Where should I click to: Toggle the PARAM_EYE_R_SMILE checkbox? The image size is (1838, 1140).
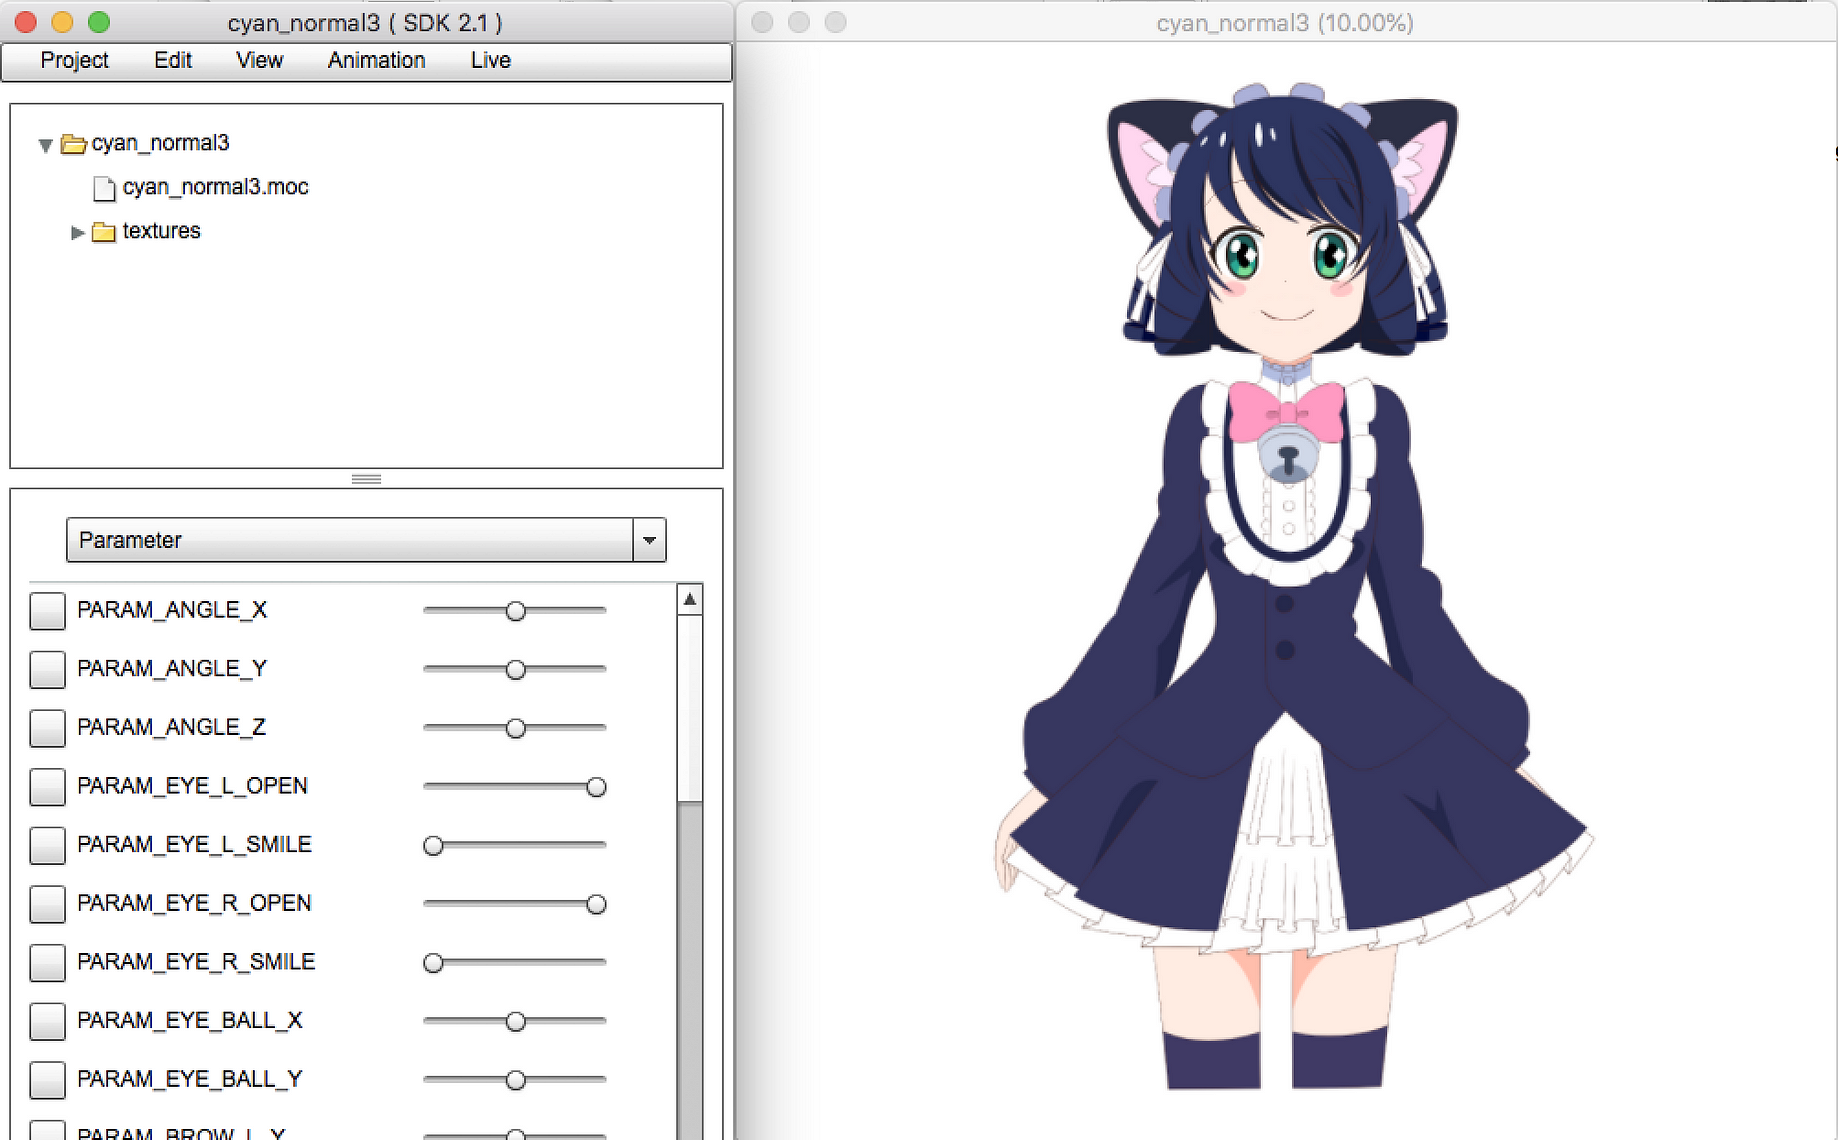tap(47, 963)
